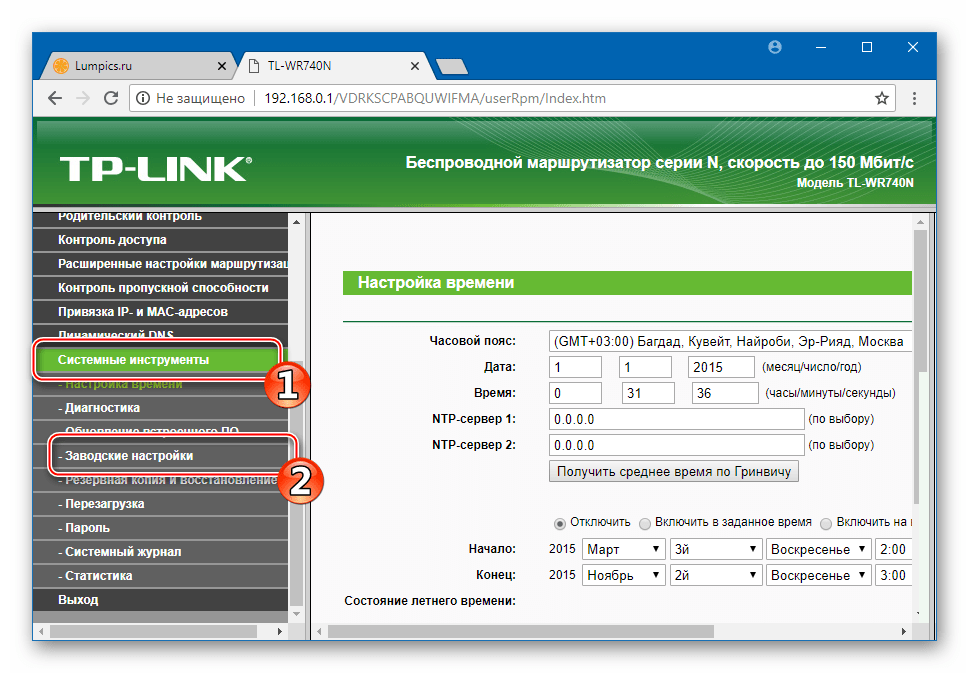969x673 pixels.
Task: Click Получить среднее время по Гринвичу button
Action: click(674, 472)
